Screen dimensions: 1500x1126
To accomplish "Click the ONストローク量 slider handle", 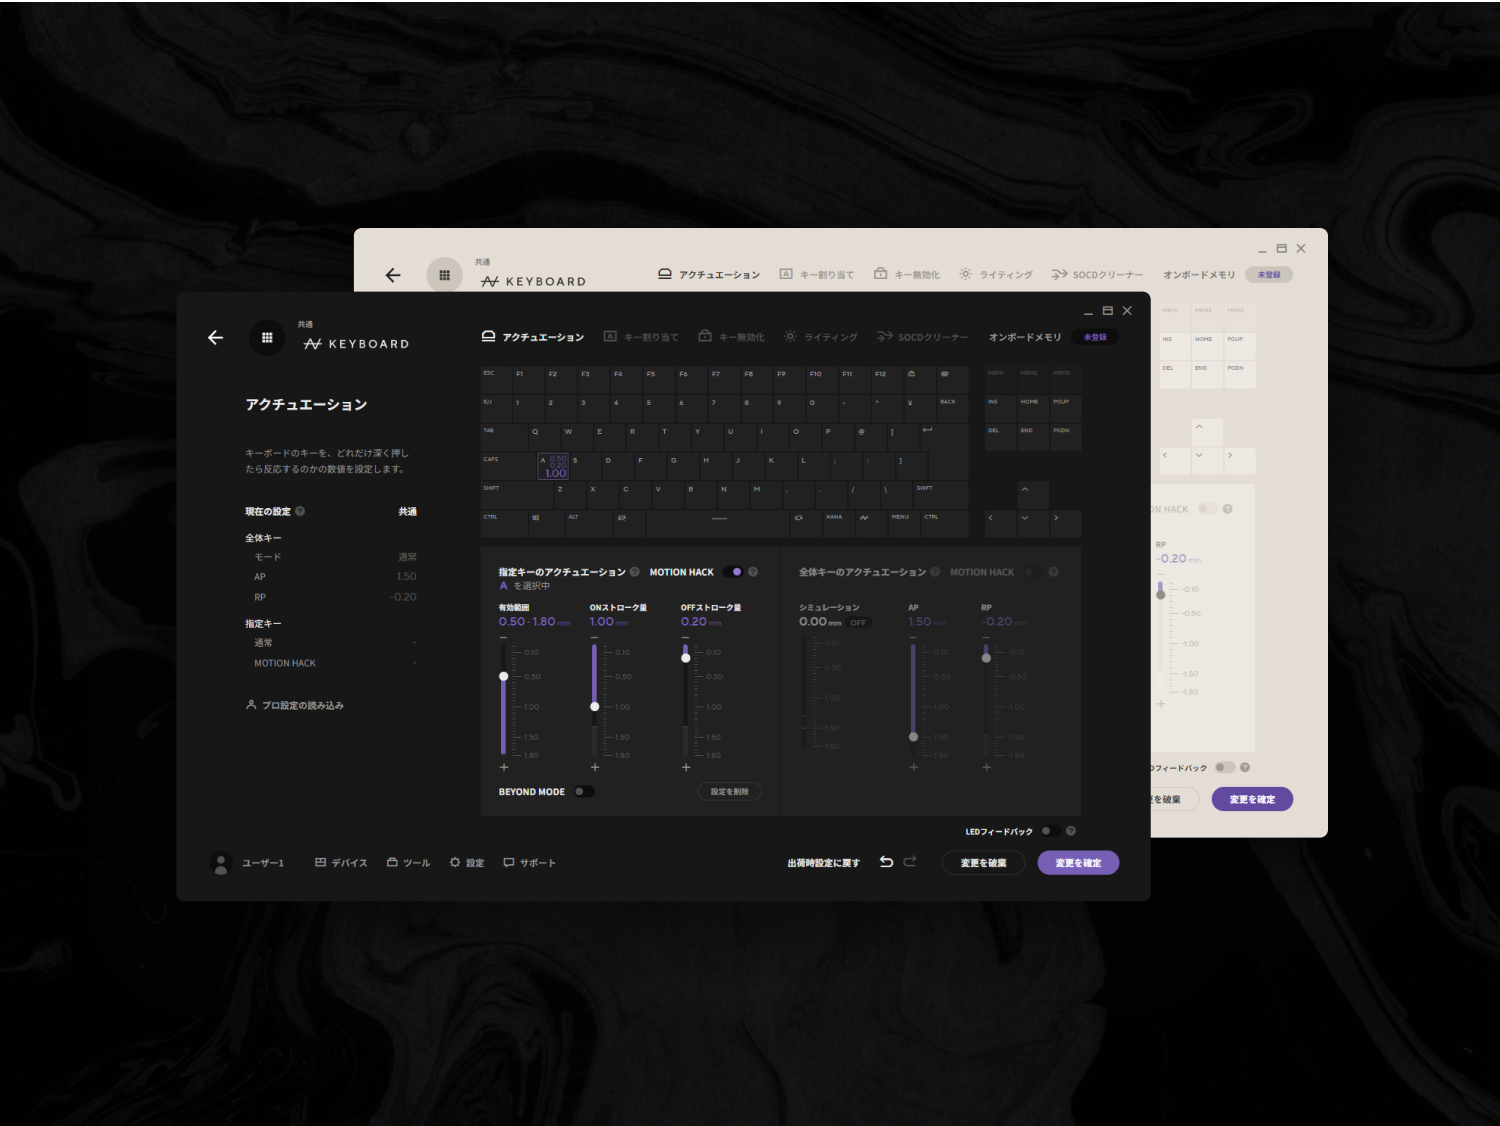I will pos(595,707).
